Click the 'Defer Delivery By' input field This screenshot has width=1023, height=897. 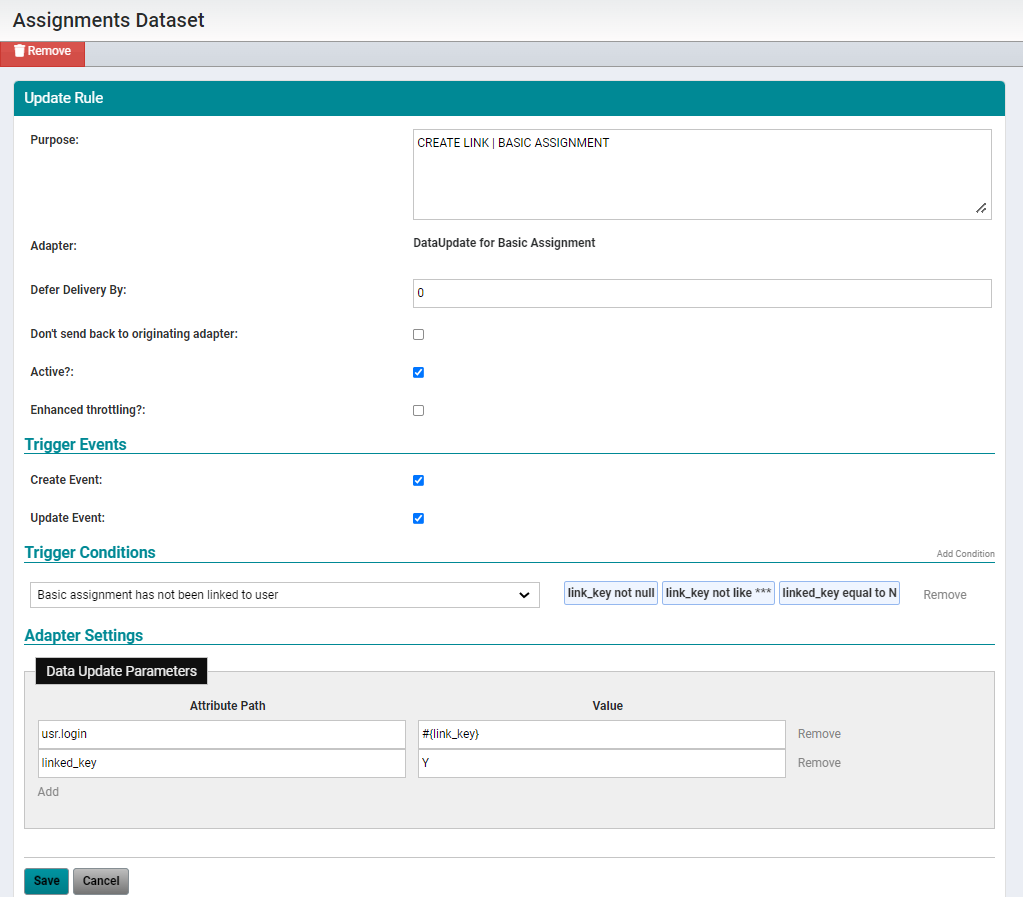(x=700, y=292)
